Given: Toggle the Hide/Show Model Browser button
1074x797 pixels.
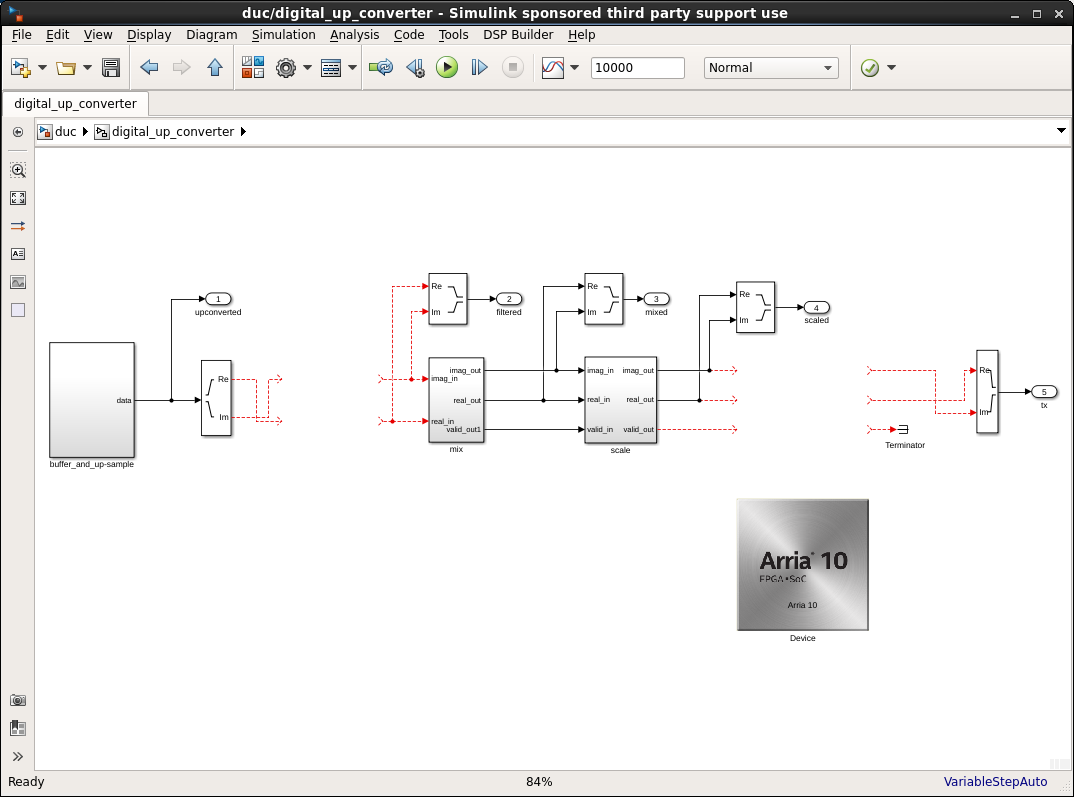Looking at the screenshot, I should coord(18,132).
